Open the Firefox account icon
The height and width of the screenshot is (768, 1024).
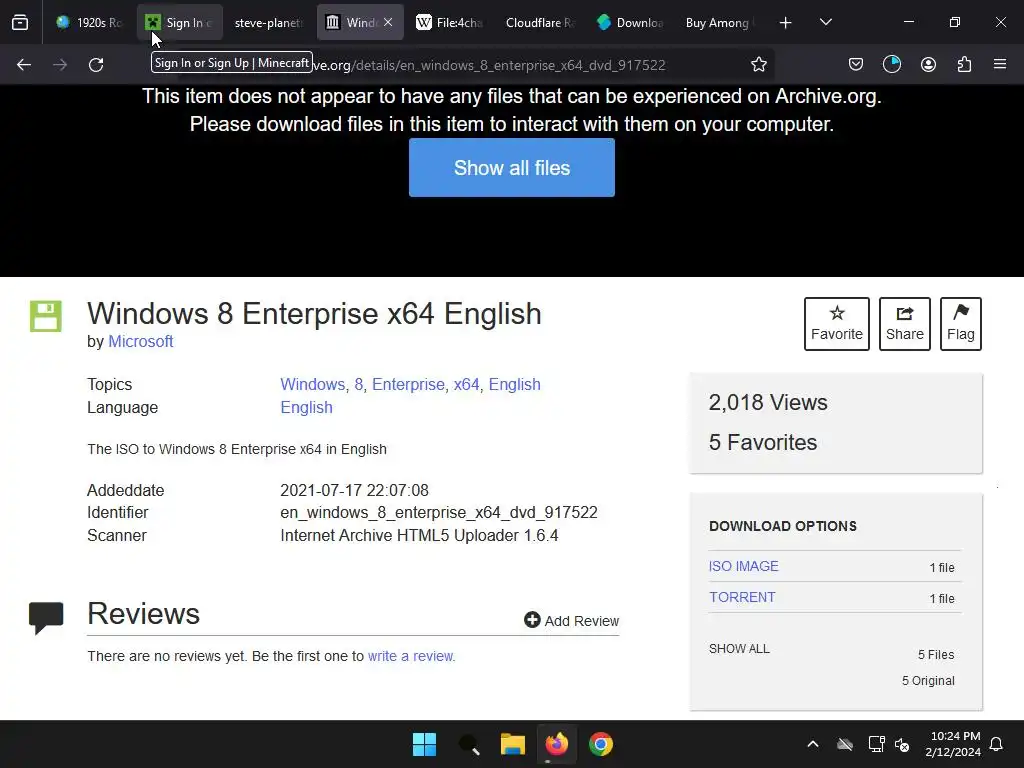928,65
